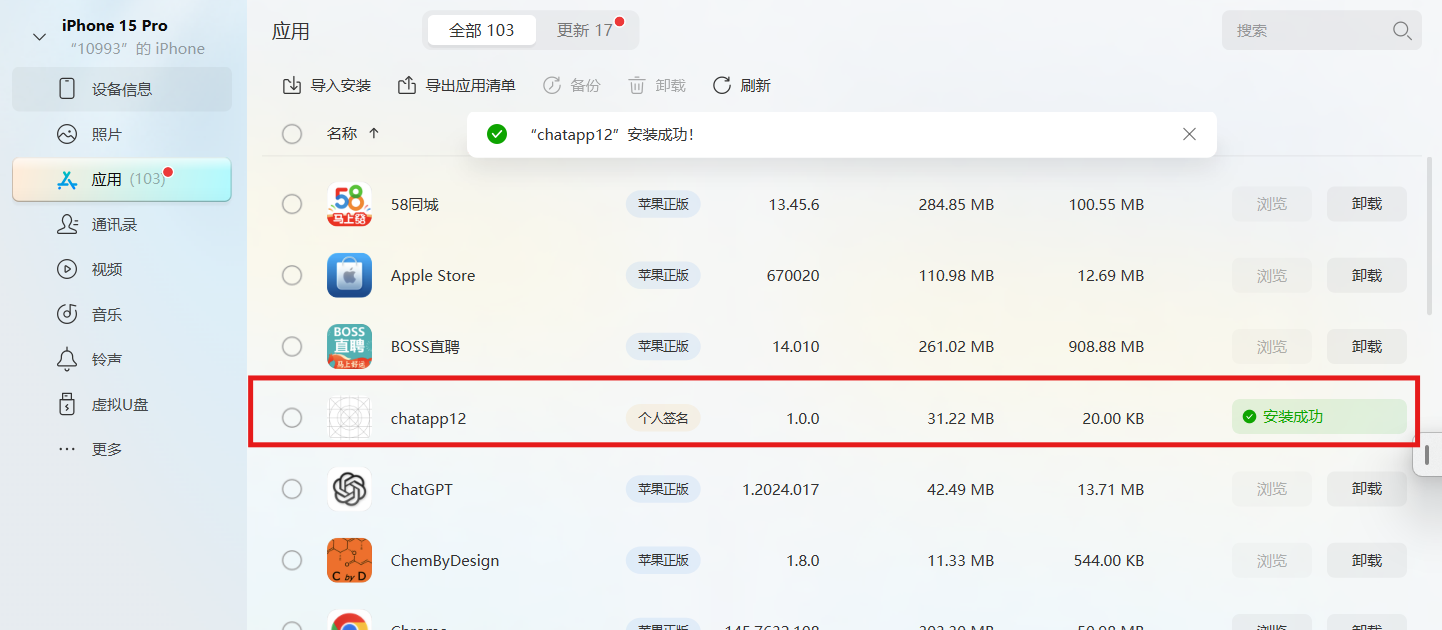1442x630 pixels.
Task: Uninstall 58同城 with its 卸载 button
Action: pos(1367,204)
